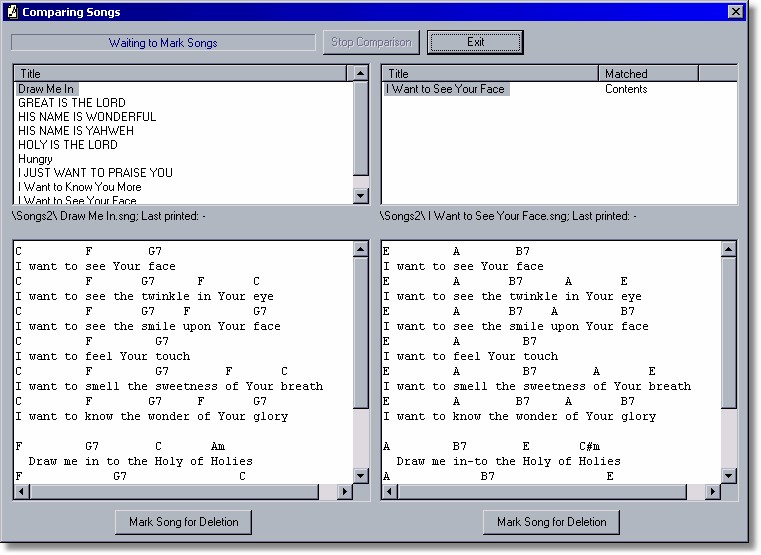Click down arrow in left lyrics pane scrollbar
The height and width of the screenshot is (555, 761).
pos(360,475)
